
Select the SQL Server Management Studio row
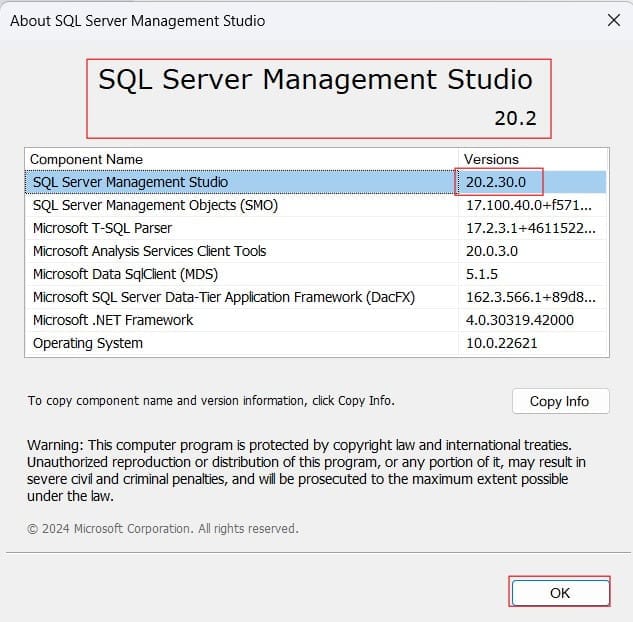click(x=316, y=182)
